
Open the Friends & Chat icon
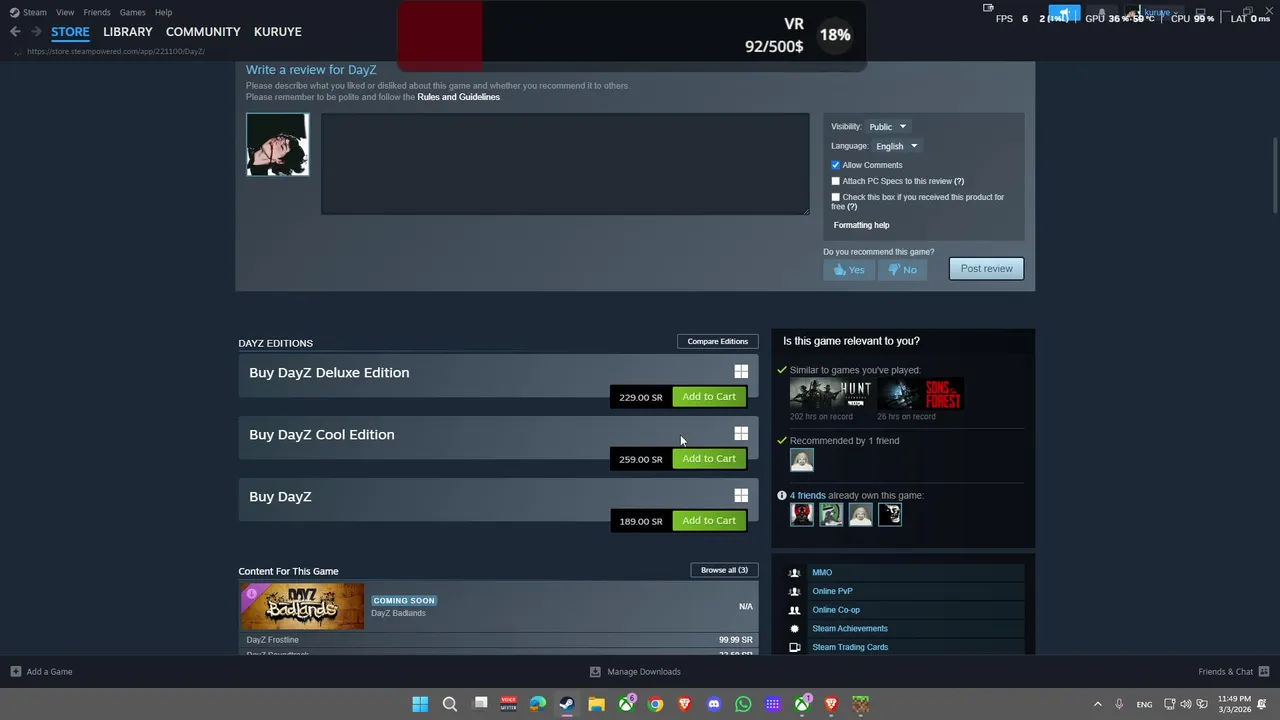coord(1264,672)
